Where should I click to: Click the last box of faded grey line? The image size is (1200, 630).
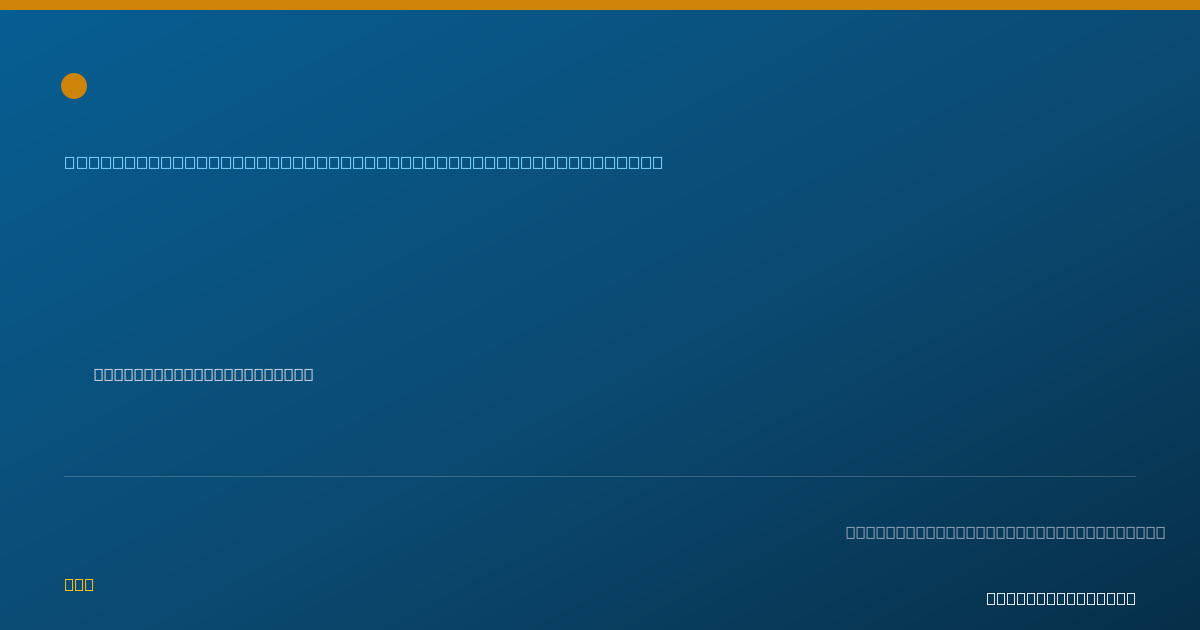(1161, 532)
